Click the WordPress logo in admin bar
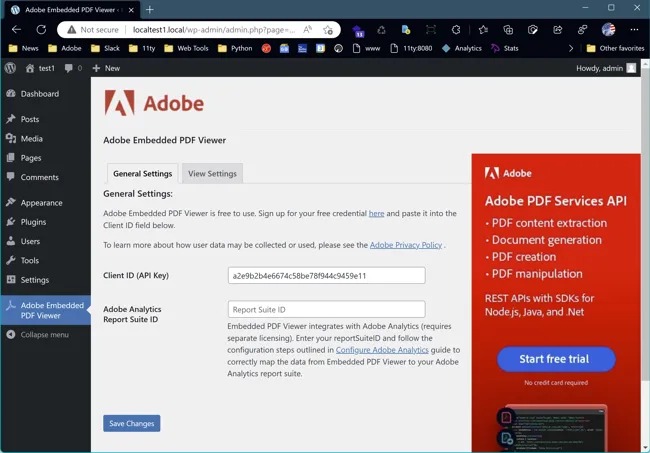650x453 pixels. click(x=10, y=68)
